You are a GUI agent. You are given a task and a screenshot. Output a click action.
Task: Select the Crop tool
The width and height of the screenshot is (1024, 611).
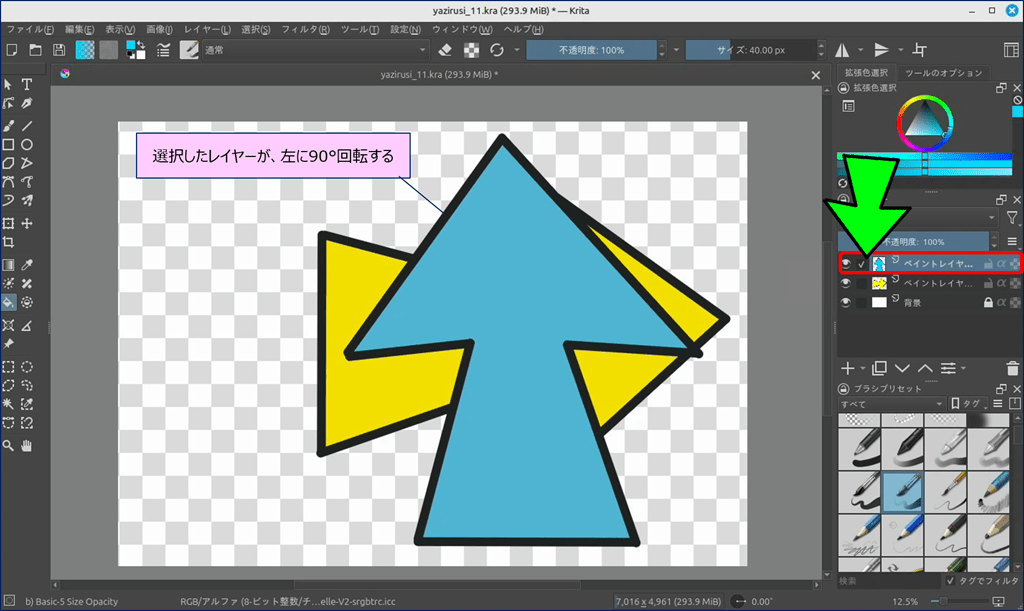point(9,242)
